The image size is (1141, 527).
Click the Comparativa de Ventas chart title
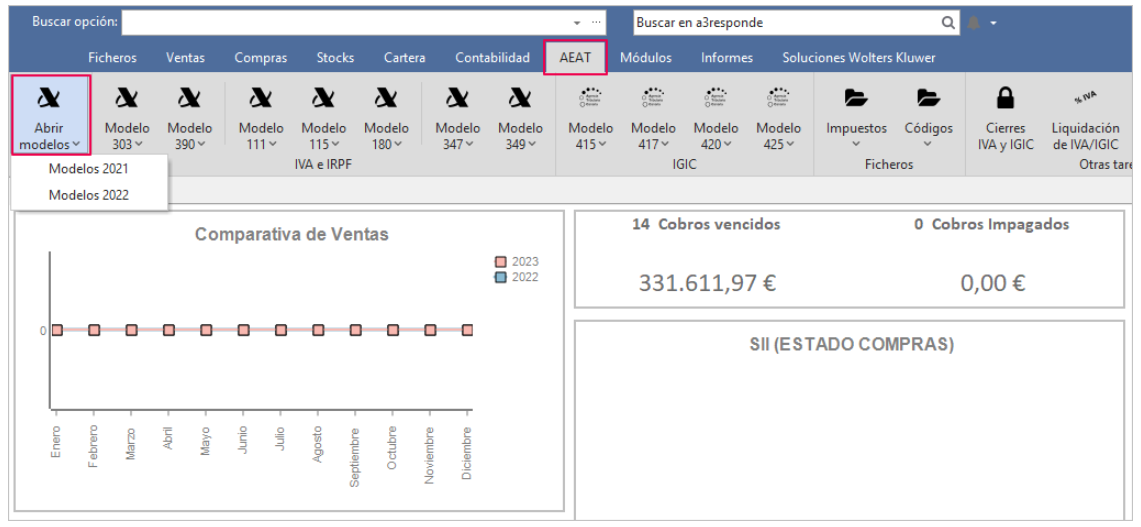291,234
